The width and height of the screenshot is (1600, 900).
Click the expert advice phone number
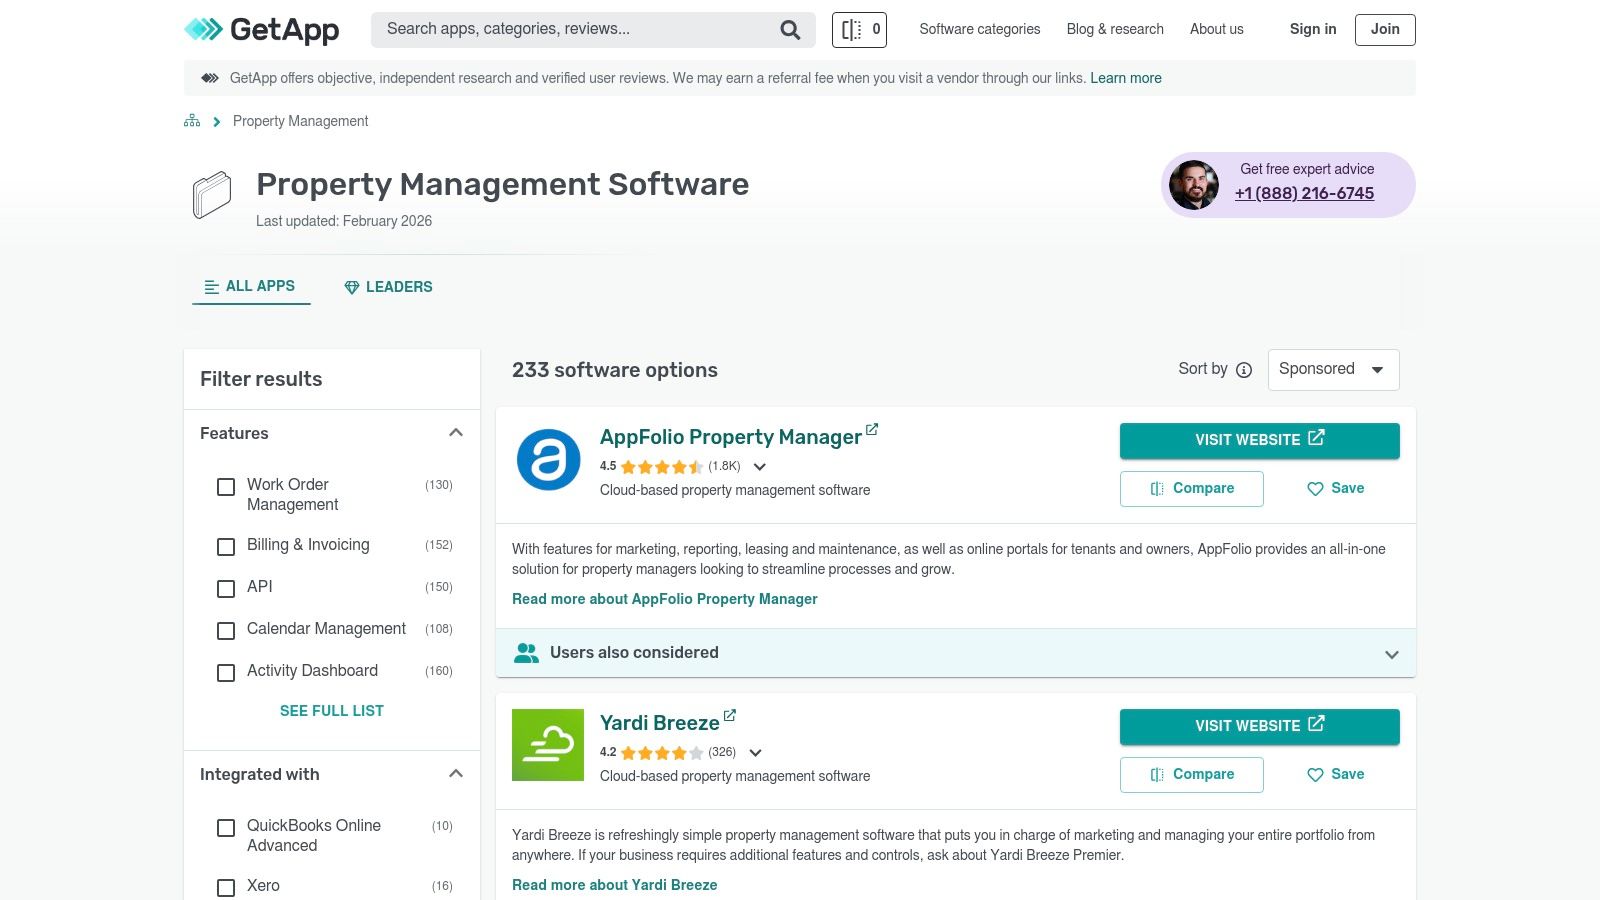coord(1304,194)
